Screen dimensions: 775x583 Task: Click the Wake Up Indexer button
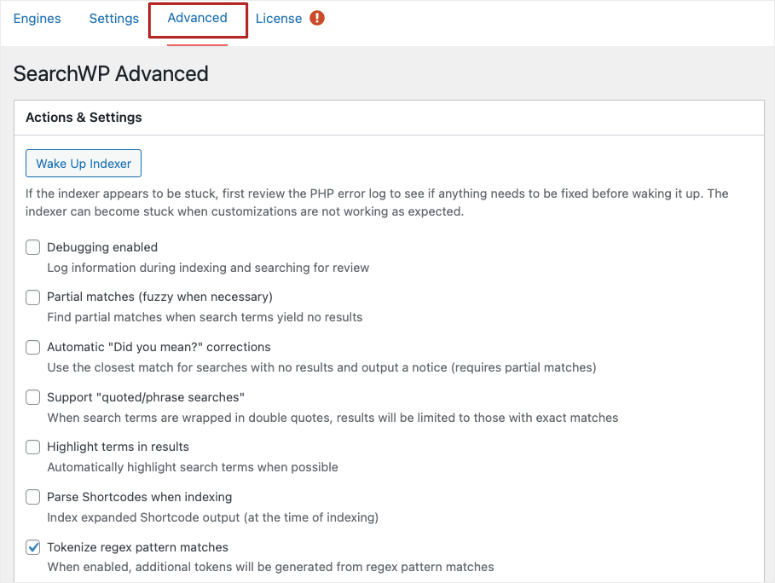(x=84, y=163)
